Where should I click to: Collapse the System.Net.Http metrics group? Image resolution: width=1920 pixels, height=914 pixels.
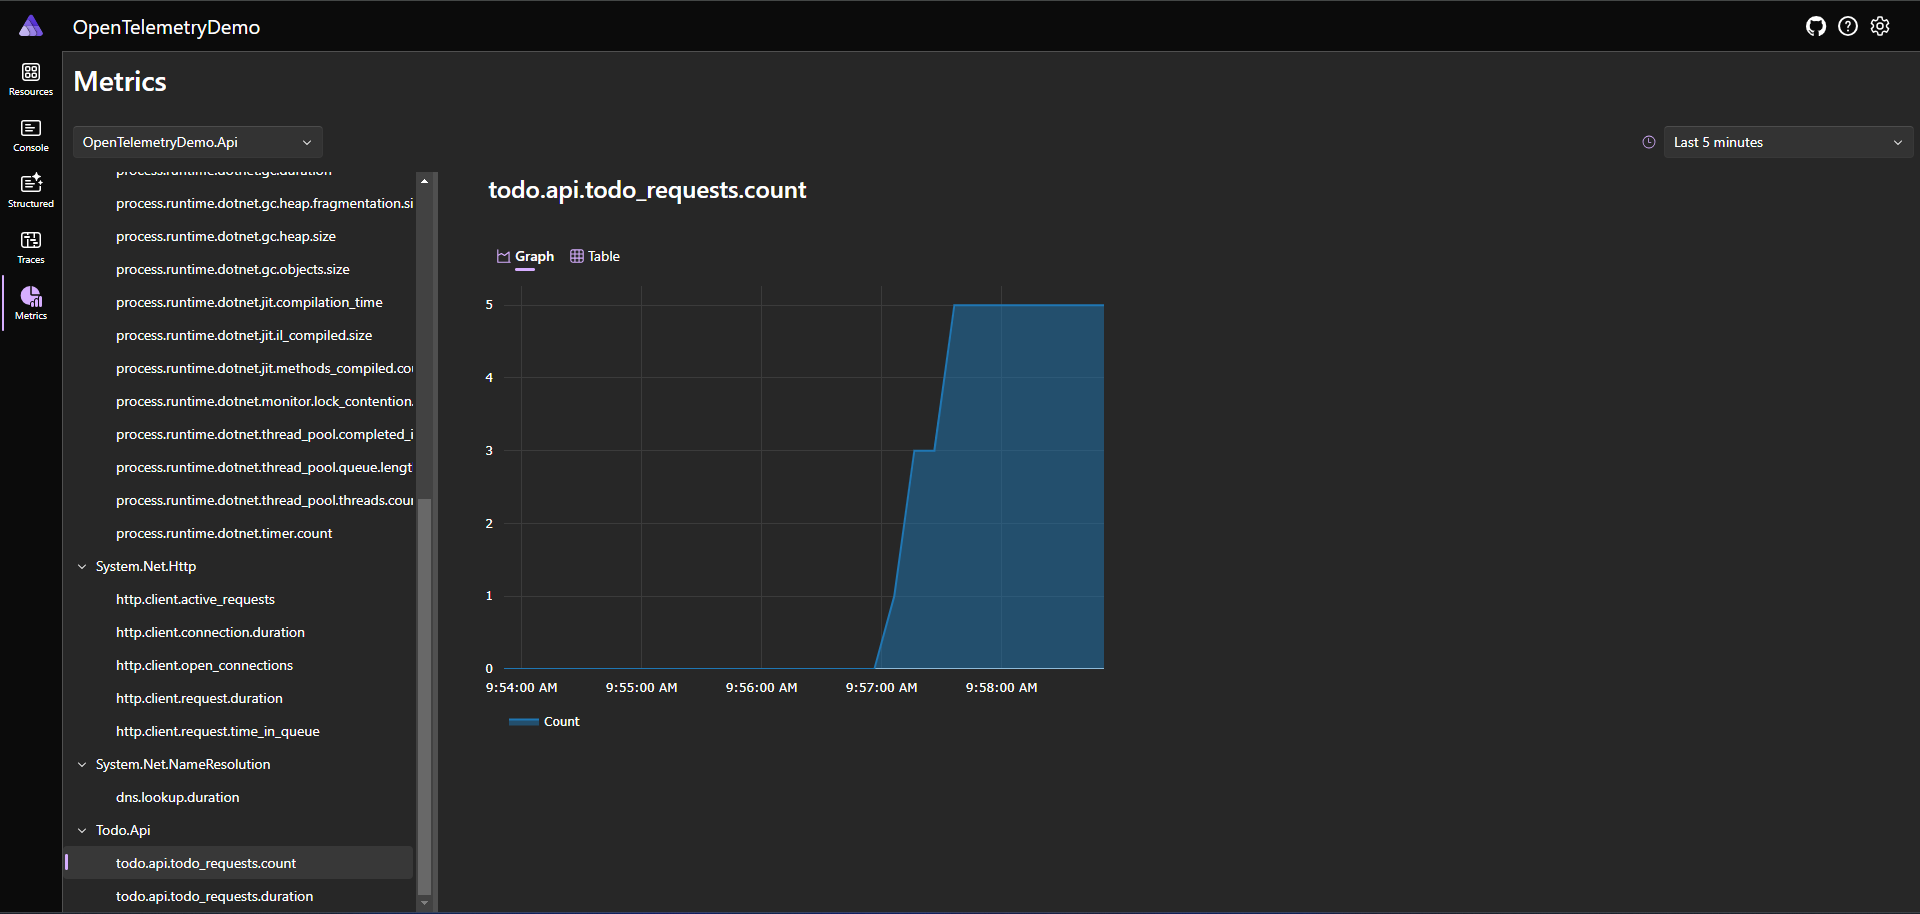point(82,566)
